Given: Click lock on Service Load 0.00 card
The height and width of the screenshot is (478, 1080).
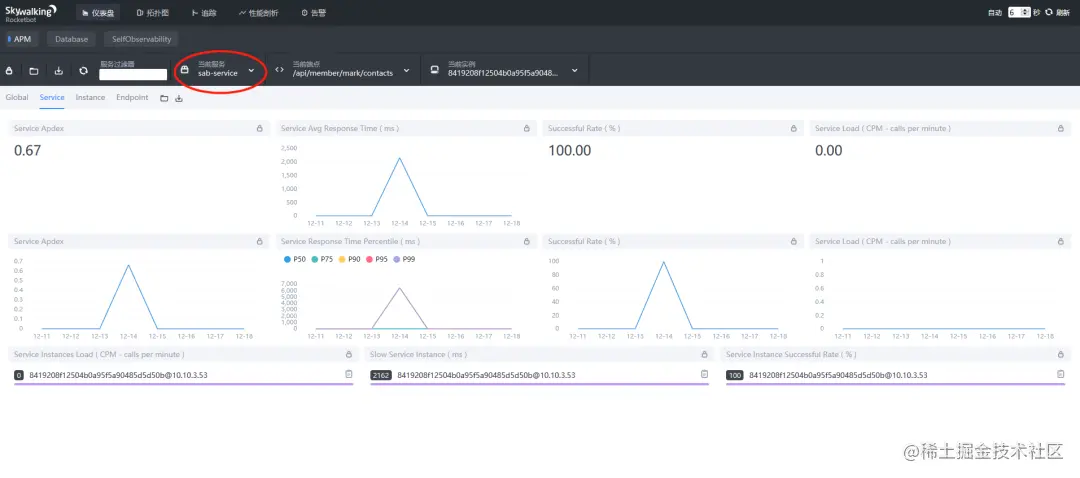Looking at the screenshot, I should pyautogui.click(x=1061, y=128).
